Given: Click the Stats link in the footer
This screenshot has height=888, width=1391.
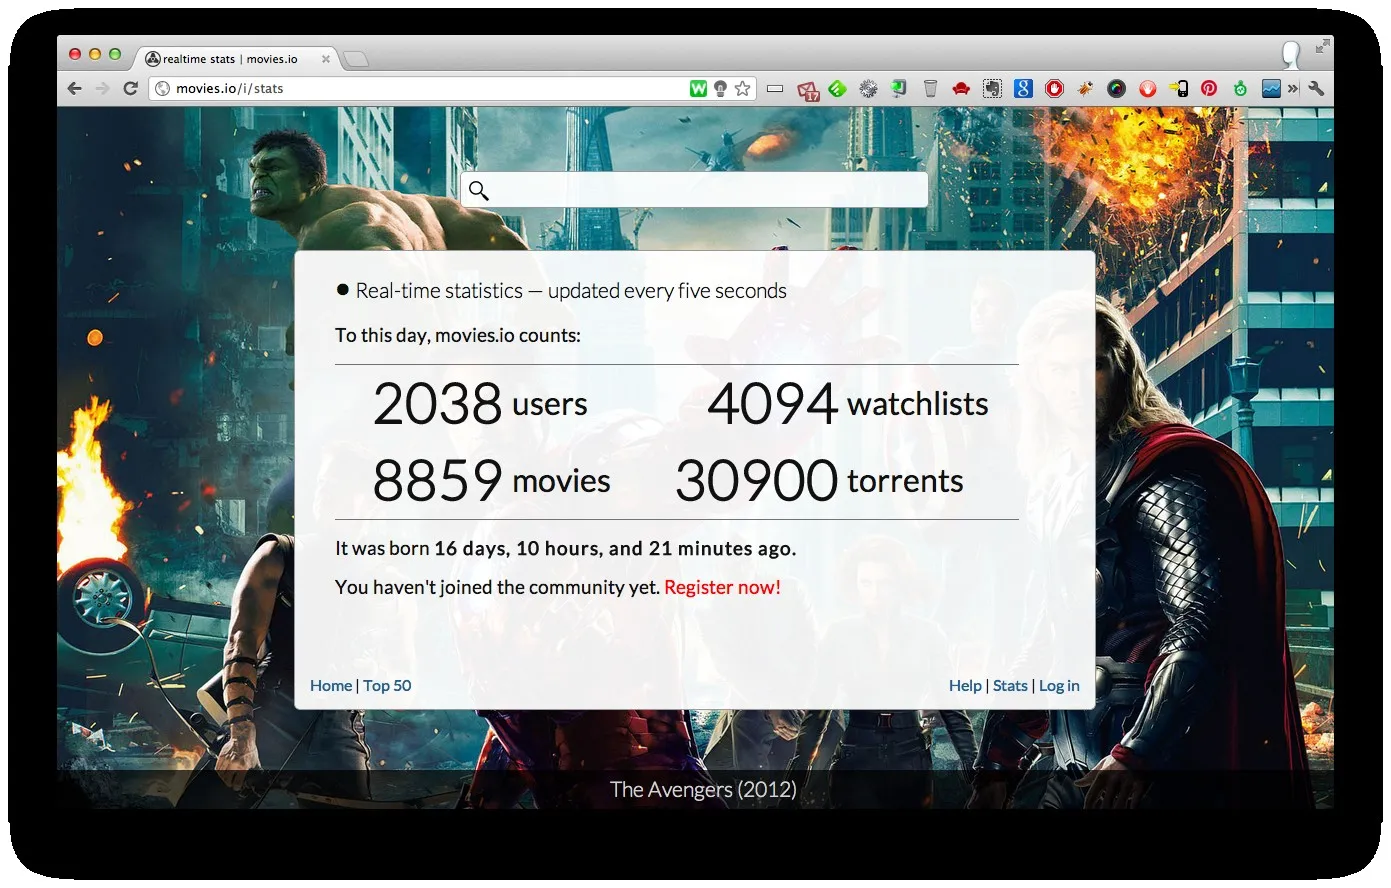Looking at the screenshot, I should 1010,686.
